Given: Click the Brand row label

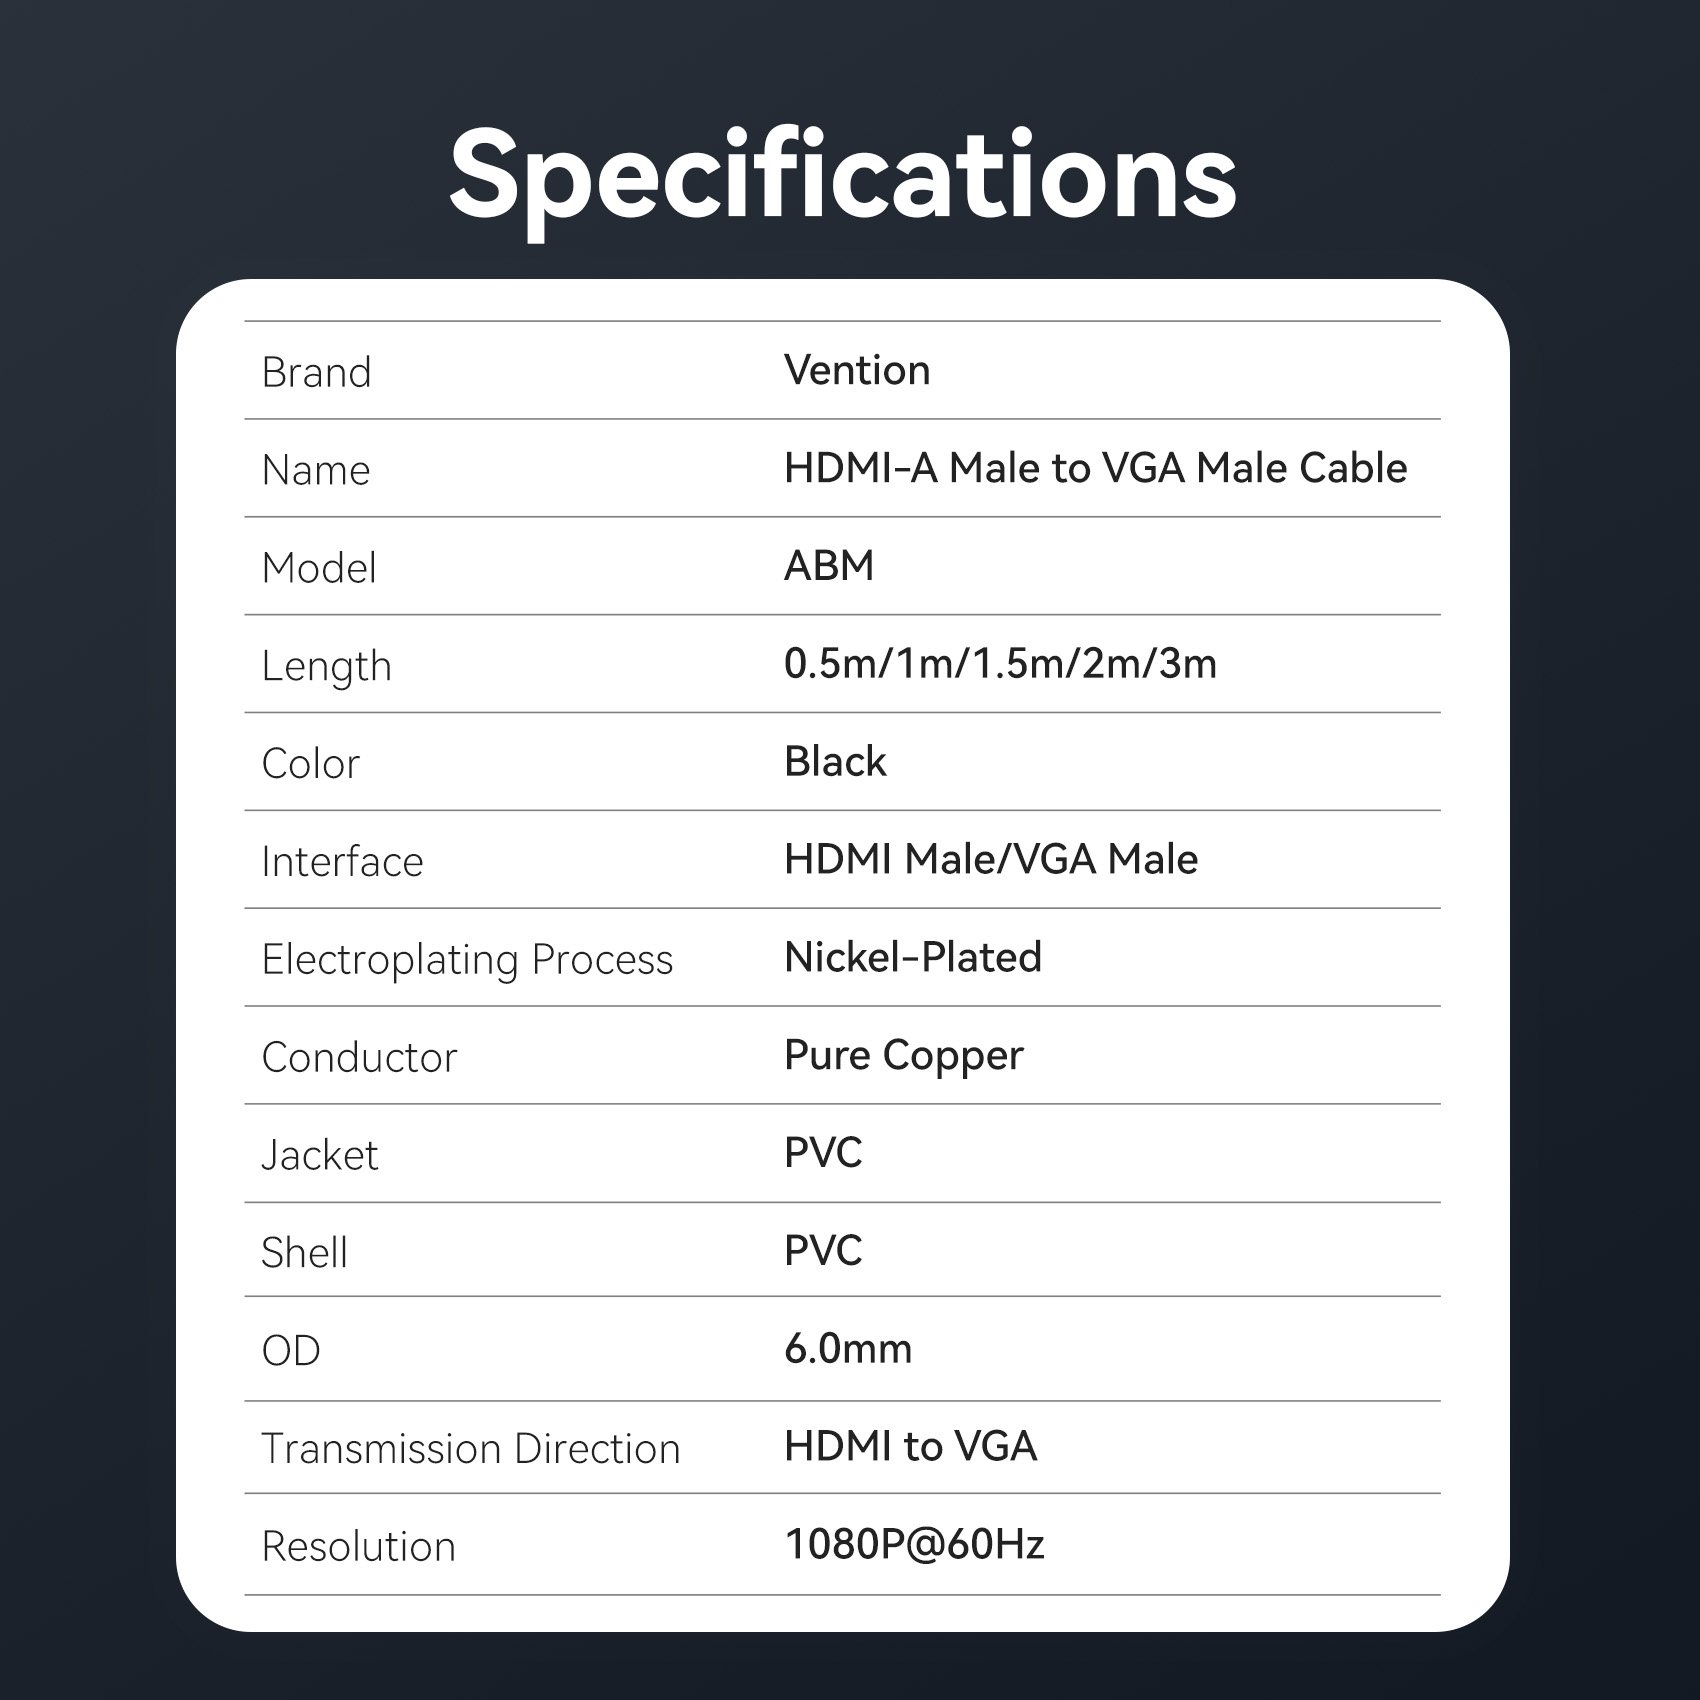Looking at the screenshot, I should [x=316, y=373].
